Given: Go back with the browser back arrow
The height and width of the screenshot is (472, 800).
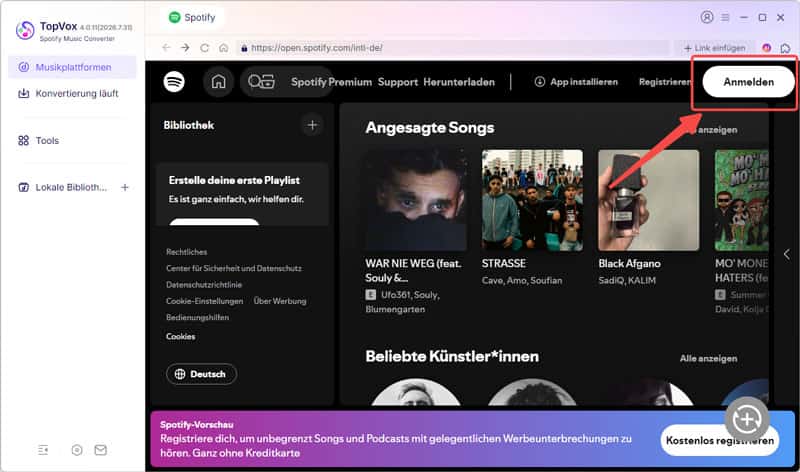Looking at the screenshot, I should coord(166,47).
